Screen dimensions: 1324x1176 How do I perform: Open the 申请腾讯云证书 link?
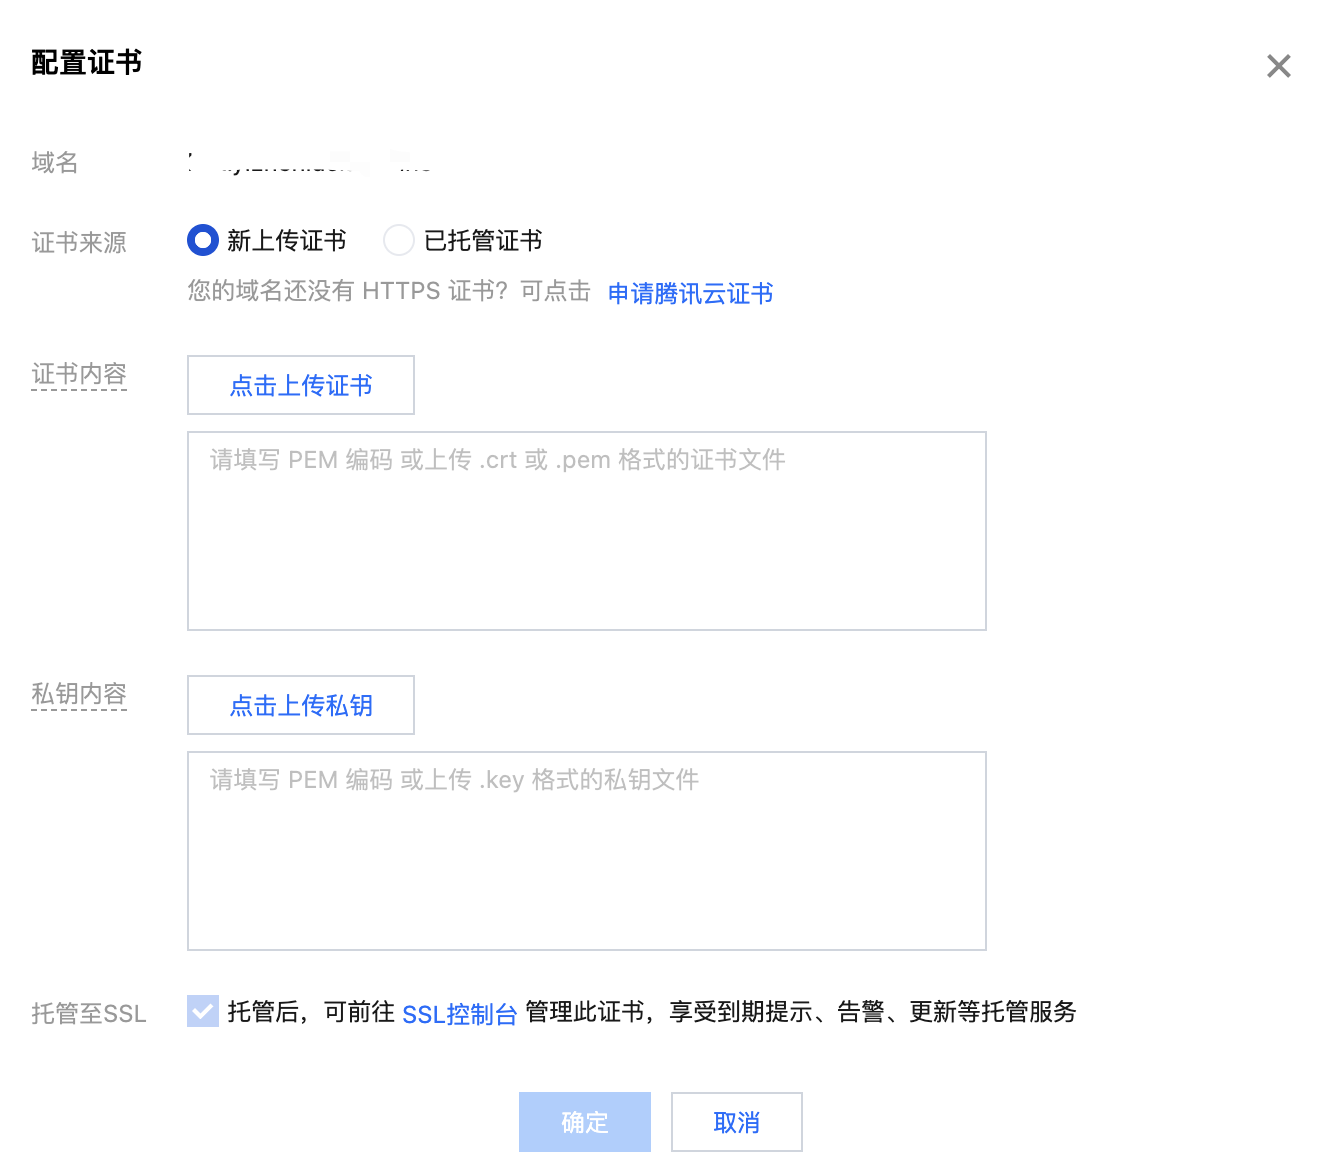point(690,293)
